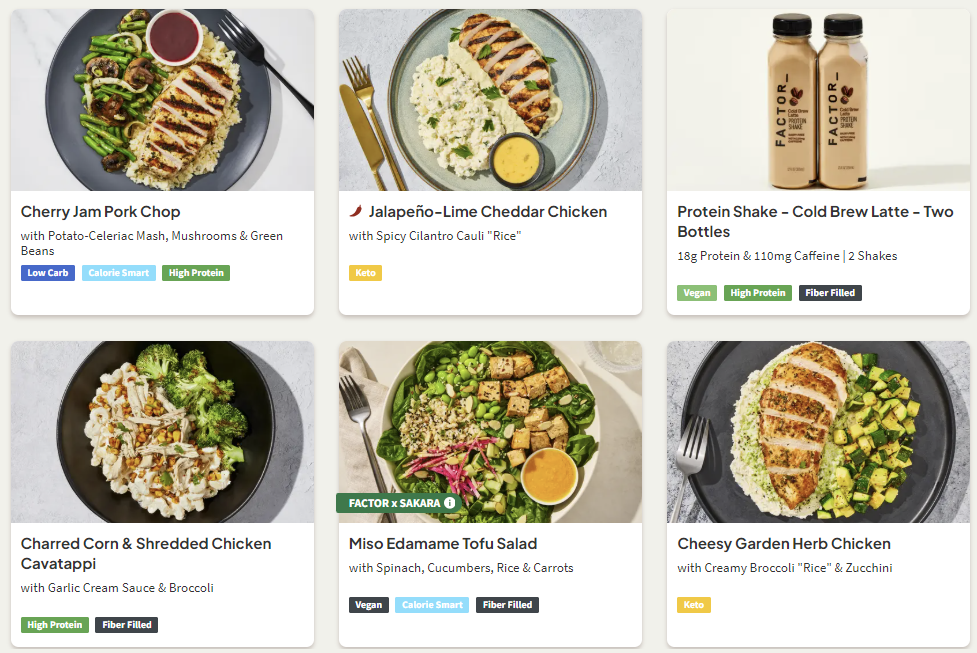Open the Charred Corn Cavatappi meal image

(162, 432)
